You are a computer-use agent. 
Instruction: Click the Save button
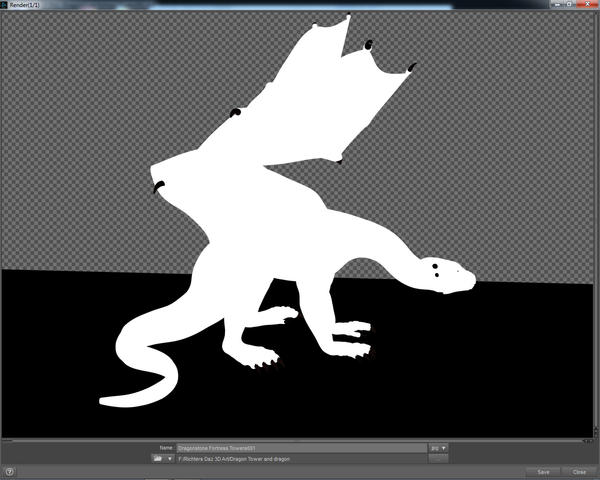(x=543, y=472)
